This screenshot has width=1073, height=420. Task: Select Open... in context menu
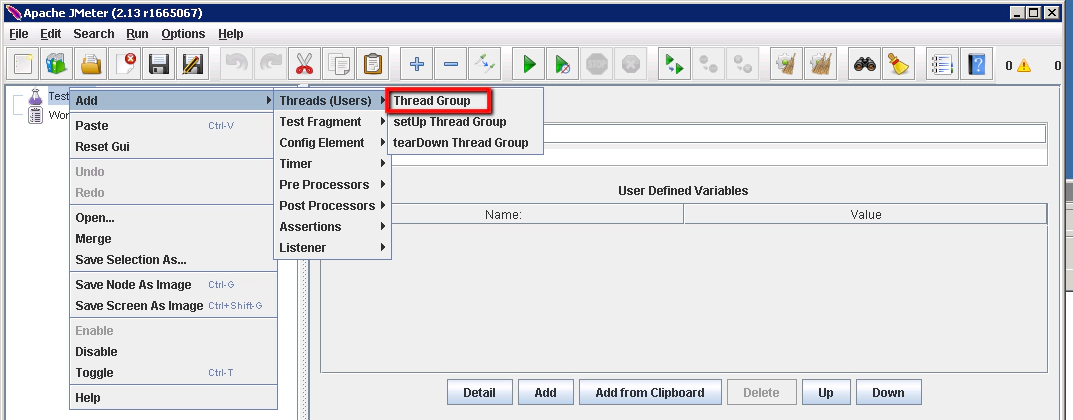pyautogui.click(x=173, y=218)
